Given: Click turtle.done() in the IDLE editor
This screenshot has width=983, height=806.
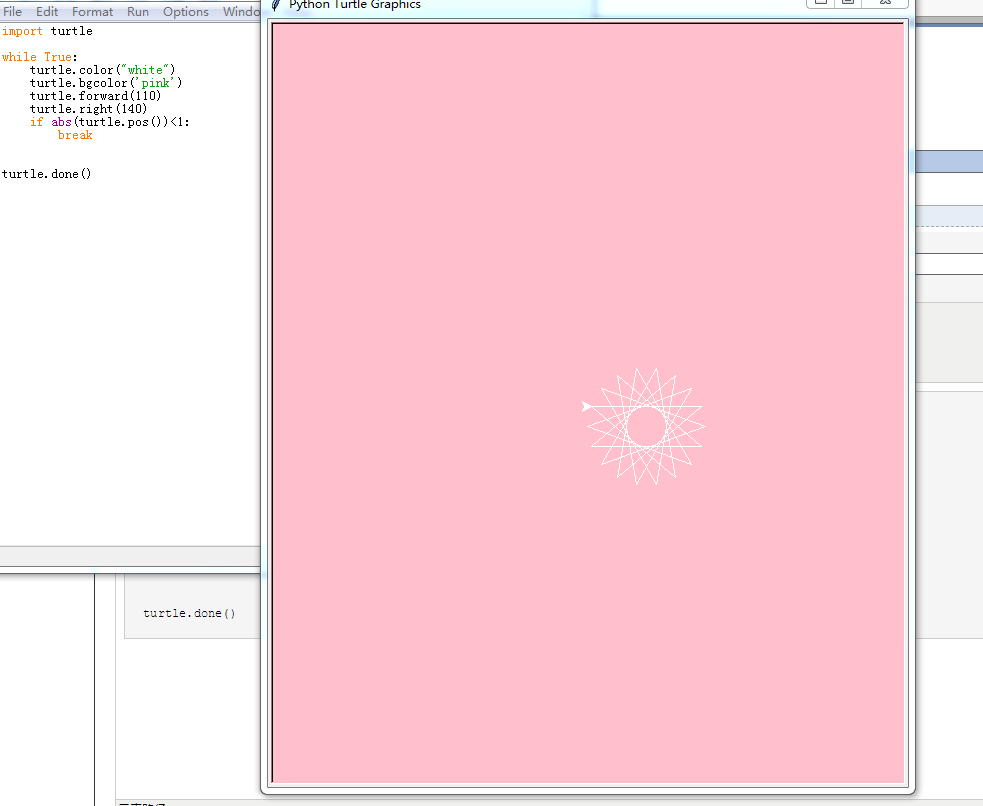Looking at the screenshot, I should tap(47, 174).
